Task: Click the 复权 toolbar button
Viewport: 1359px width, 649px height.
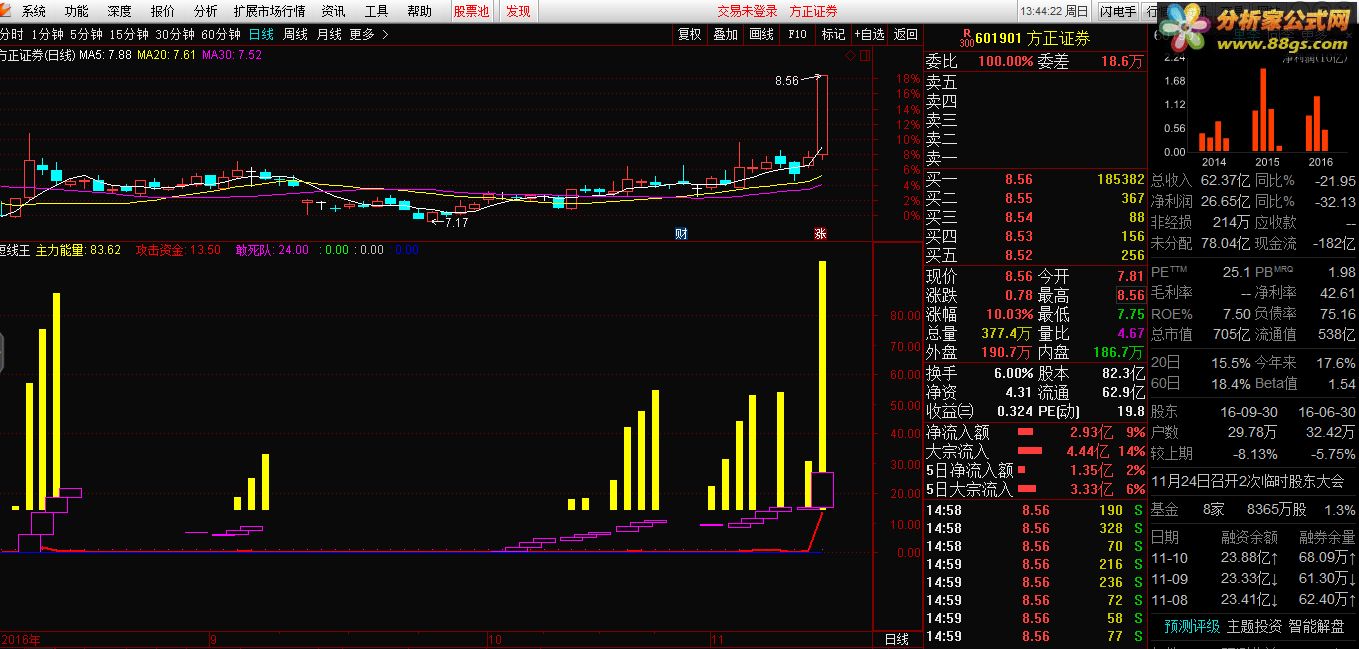Action: click(x=690, y=34)
